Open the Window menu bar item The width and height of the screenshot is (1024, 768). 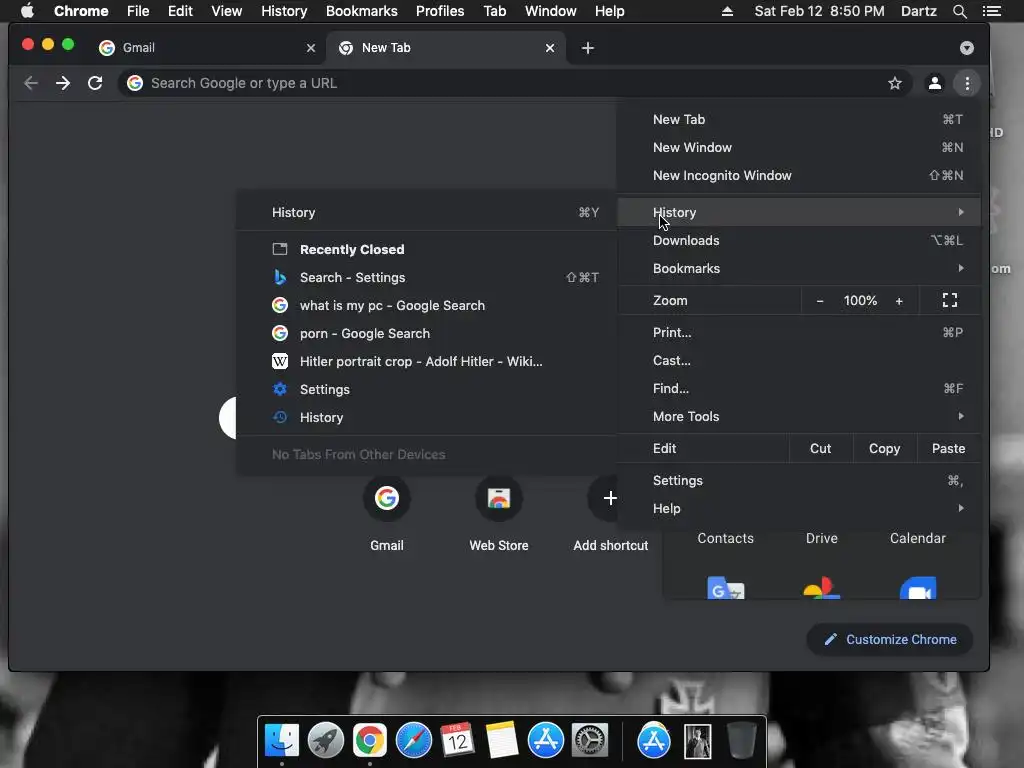551,11
